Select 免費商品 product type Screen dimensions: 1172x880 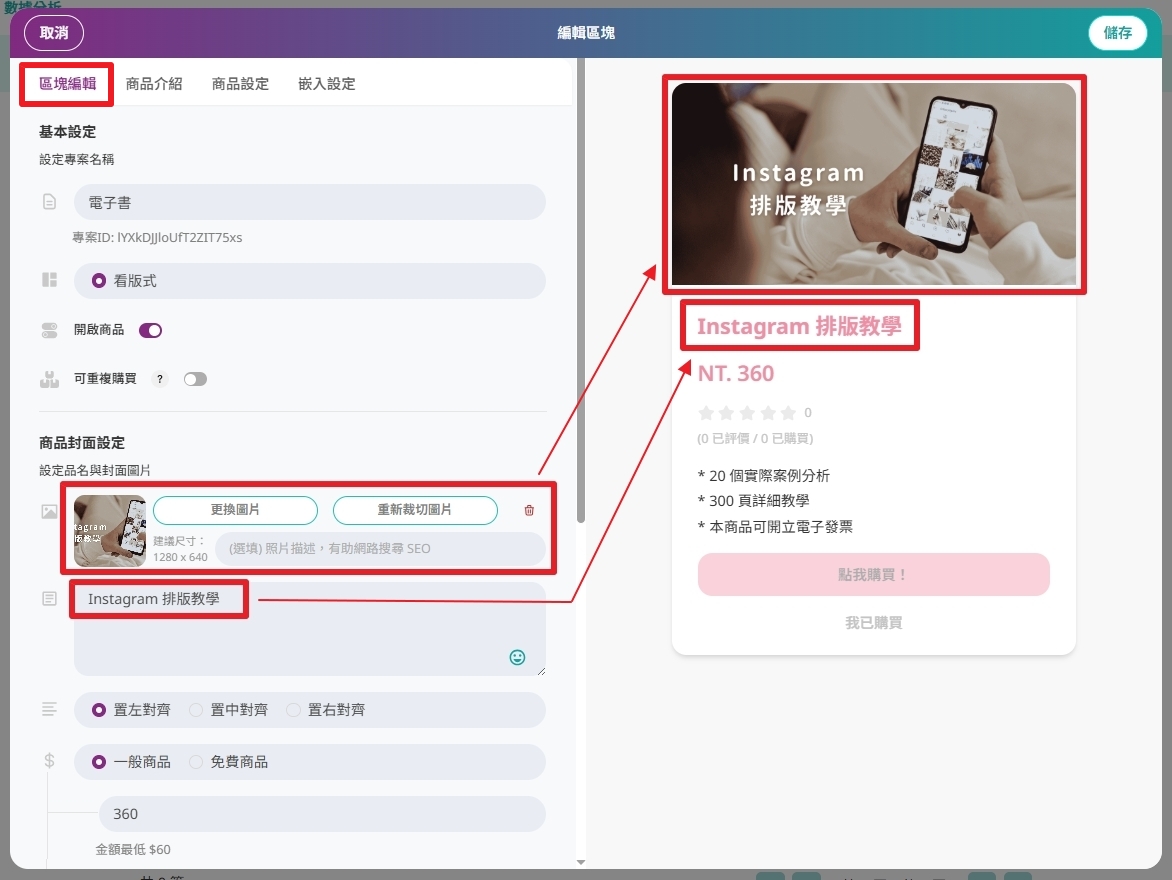[196, 762]
